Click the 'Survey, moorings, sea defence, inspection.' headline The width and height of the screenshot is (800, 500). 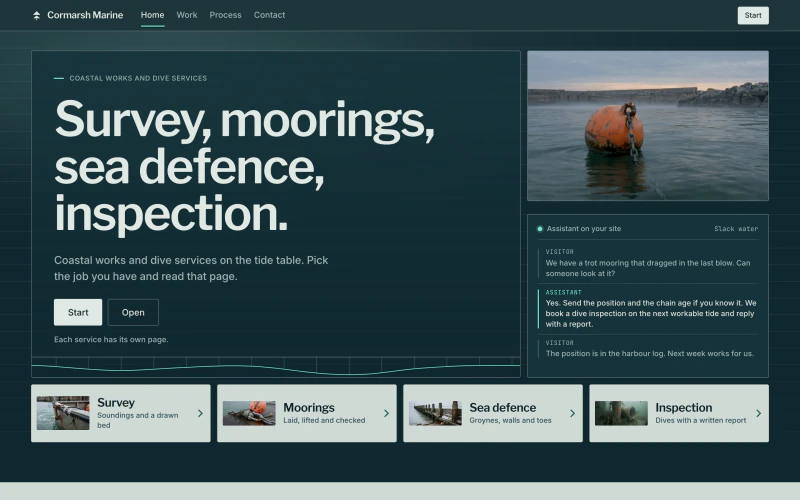(x=244, y=166)
